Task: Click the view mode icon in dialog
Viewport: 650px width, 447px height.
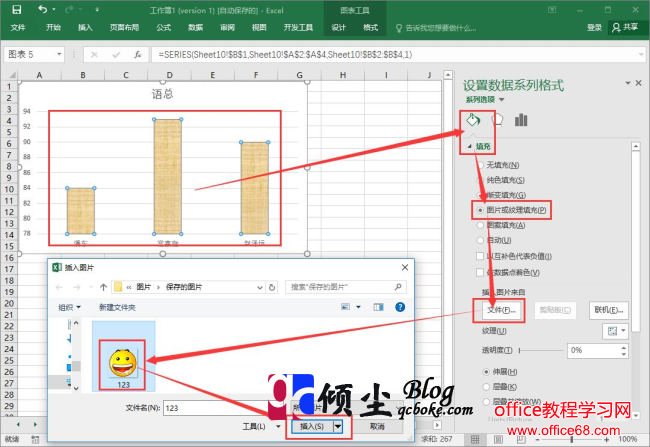Action: click(345, 307)
